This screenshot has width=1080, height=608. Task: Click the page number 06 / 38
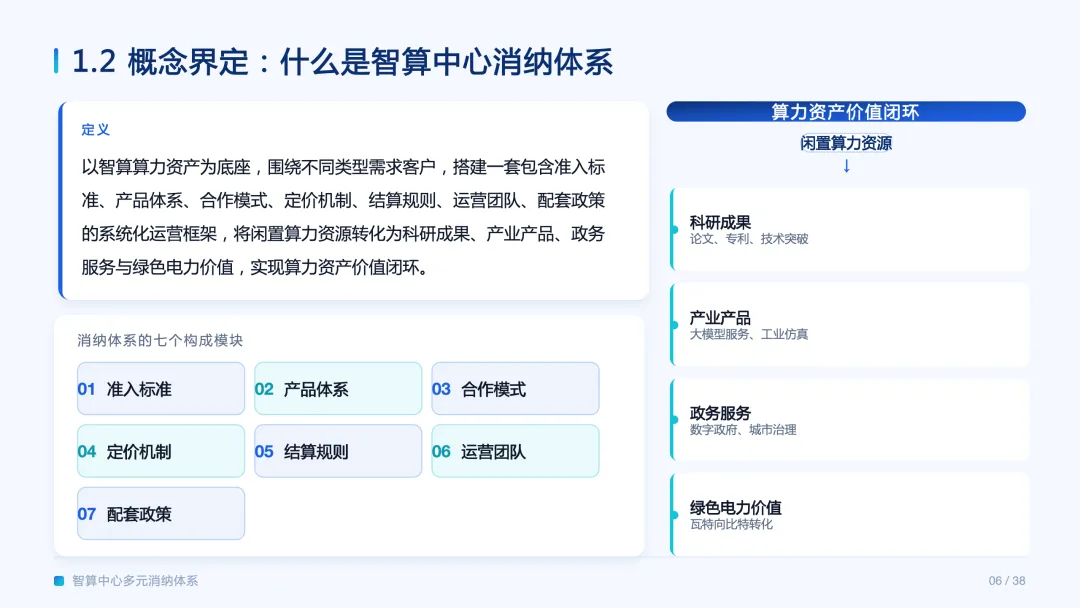tap(1007, 581)
